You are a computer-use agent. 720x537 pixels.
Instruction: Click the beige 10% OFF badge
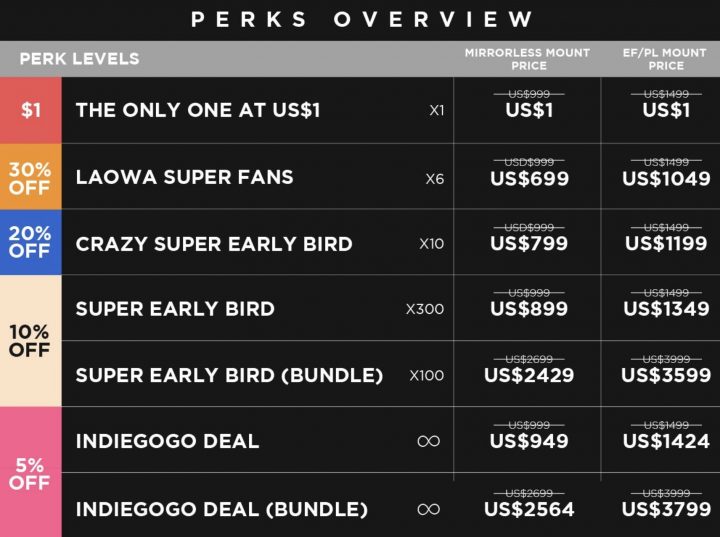(x=30, y=341)
